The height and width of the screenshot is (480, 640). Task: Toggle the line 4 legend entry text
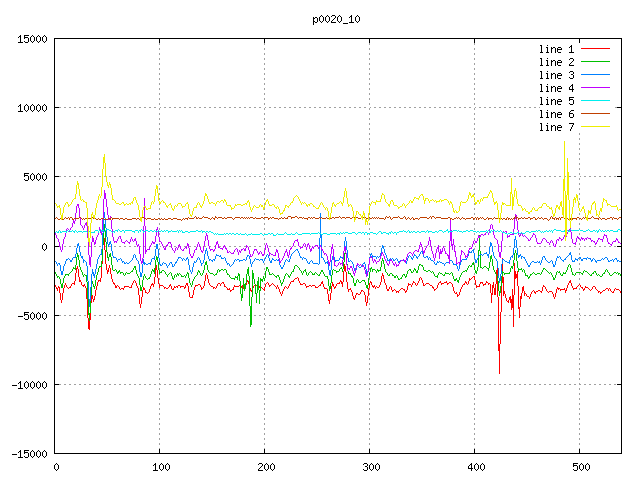(x=556, y=88)
